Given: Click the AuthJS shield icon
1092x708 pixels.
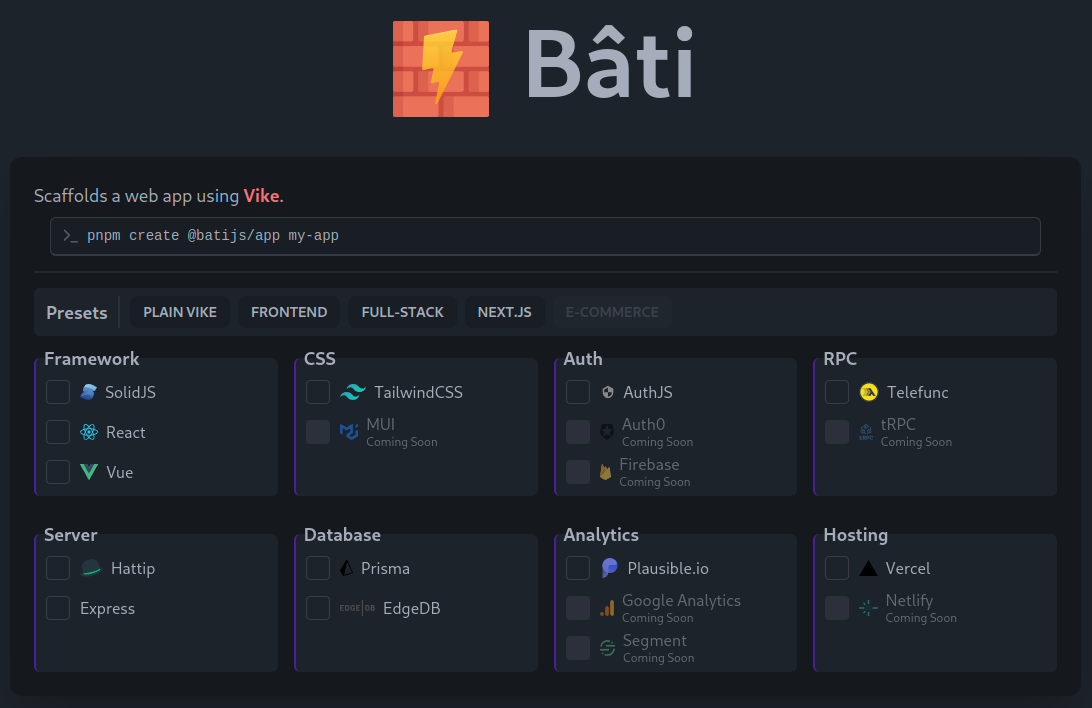Looking at the screenshot, I should [608, 392].
